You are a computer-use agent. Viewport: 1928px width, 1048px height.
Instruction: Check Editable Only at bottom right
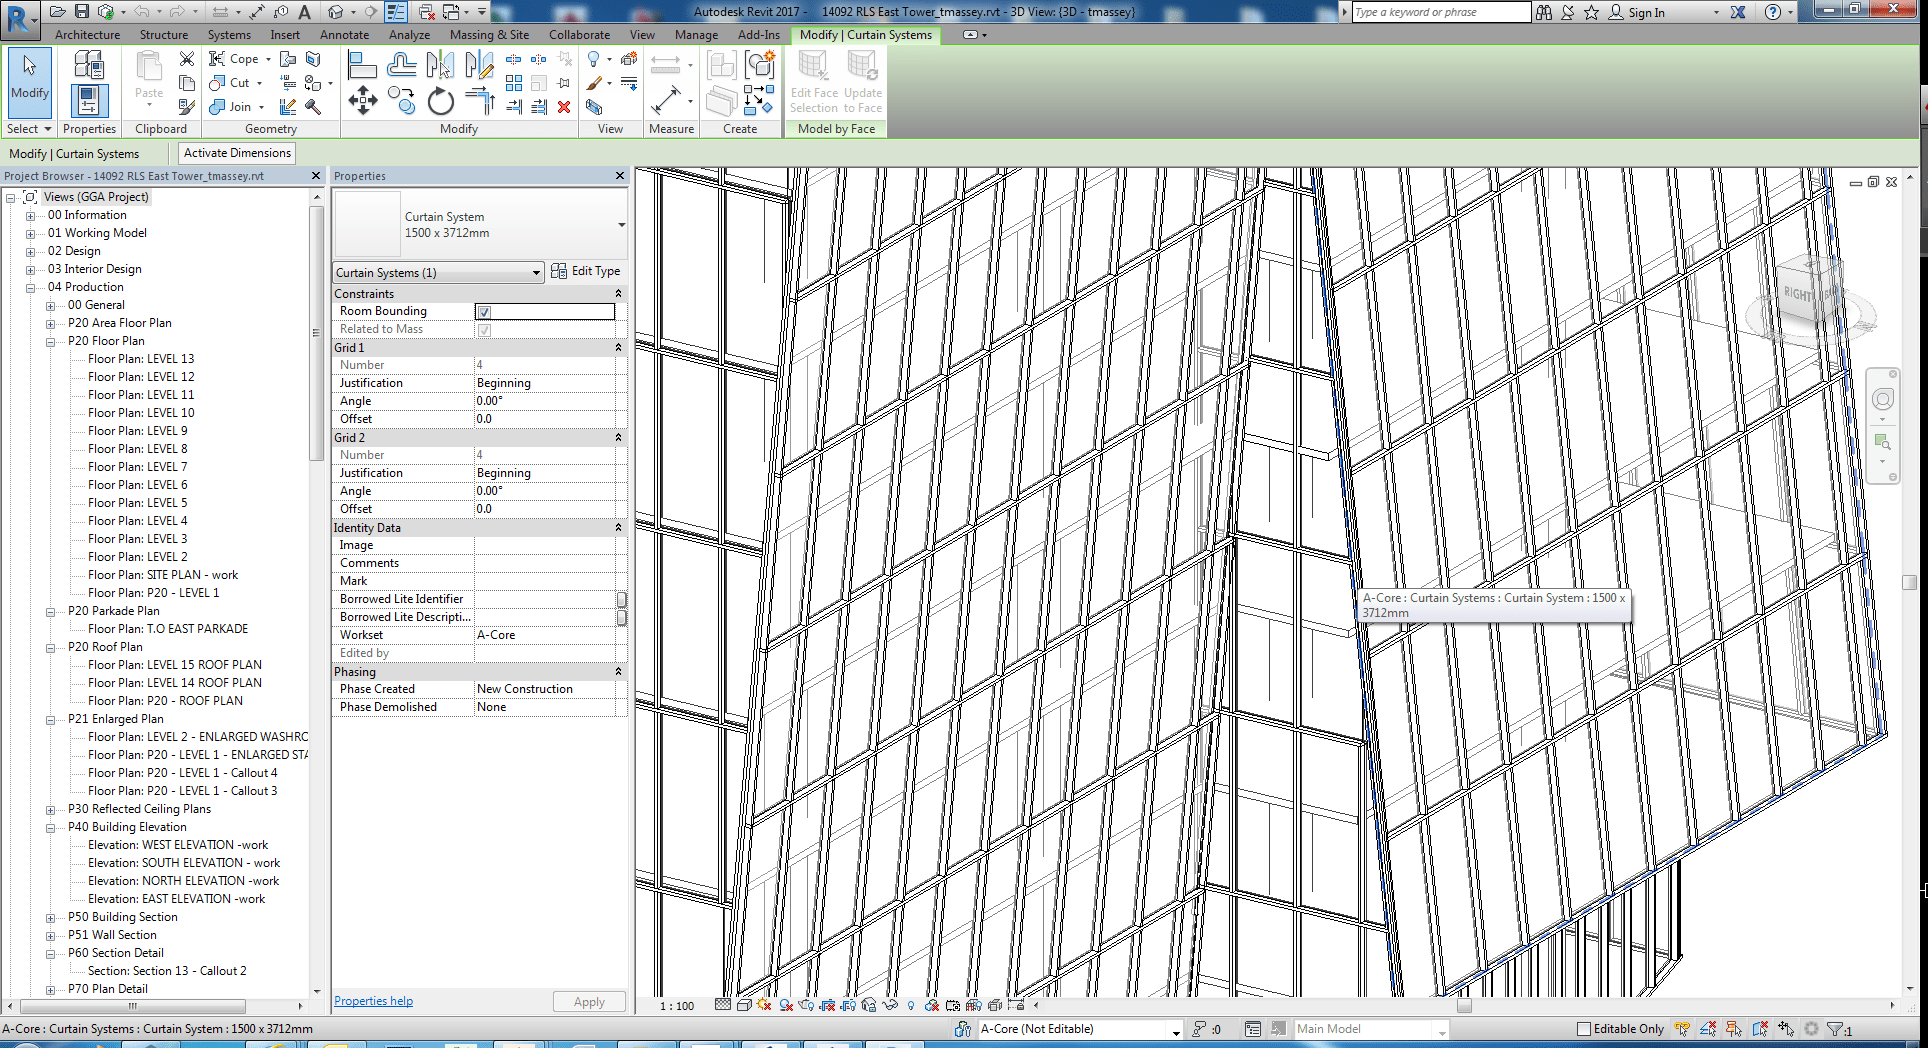tap(1586, 1028)
